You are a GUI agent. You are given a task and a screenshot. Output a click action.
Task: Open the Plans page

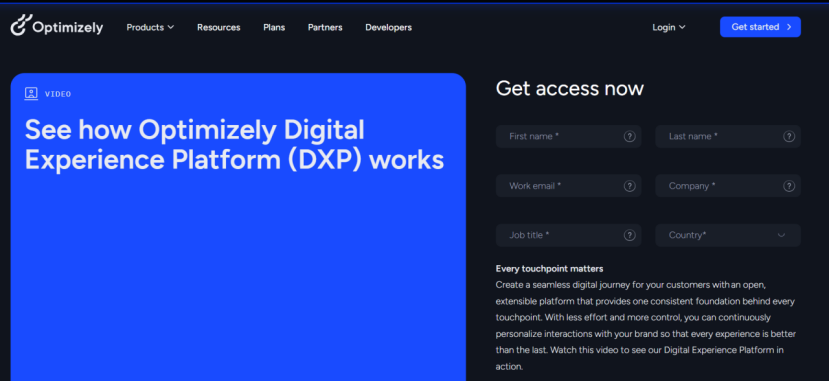click(274, 28)
